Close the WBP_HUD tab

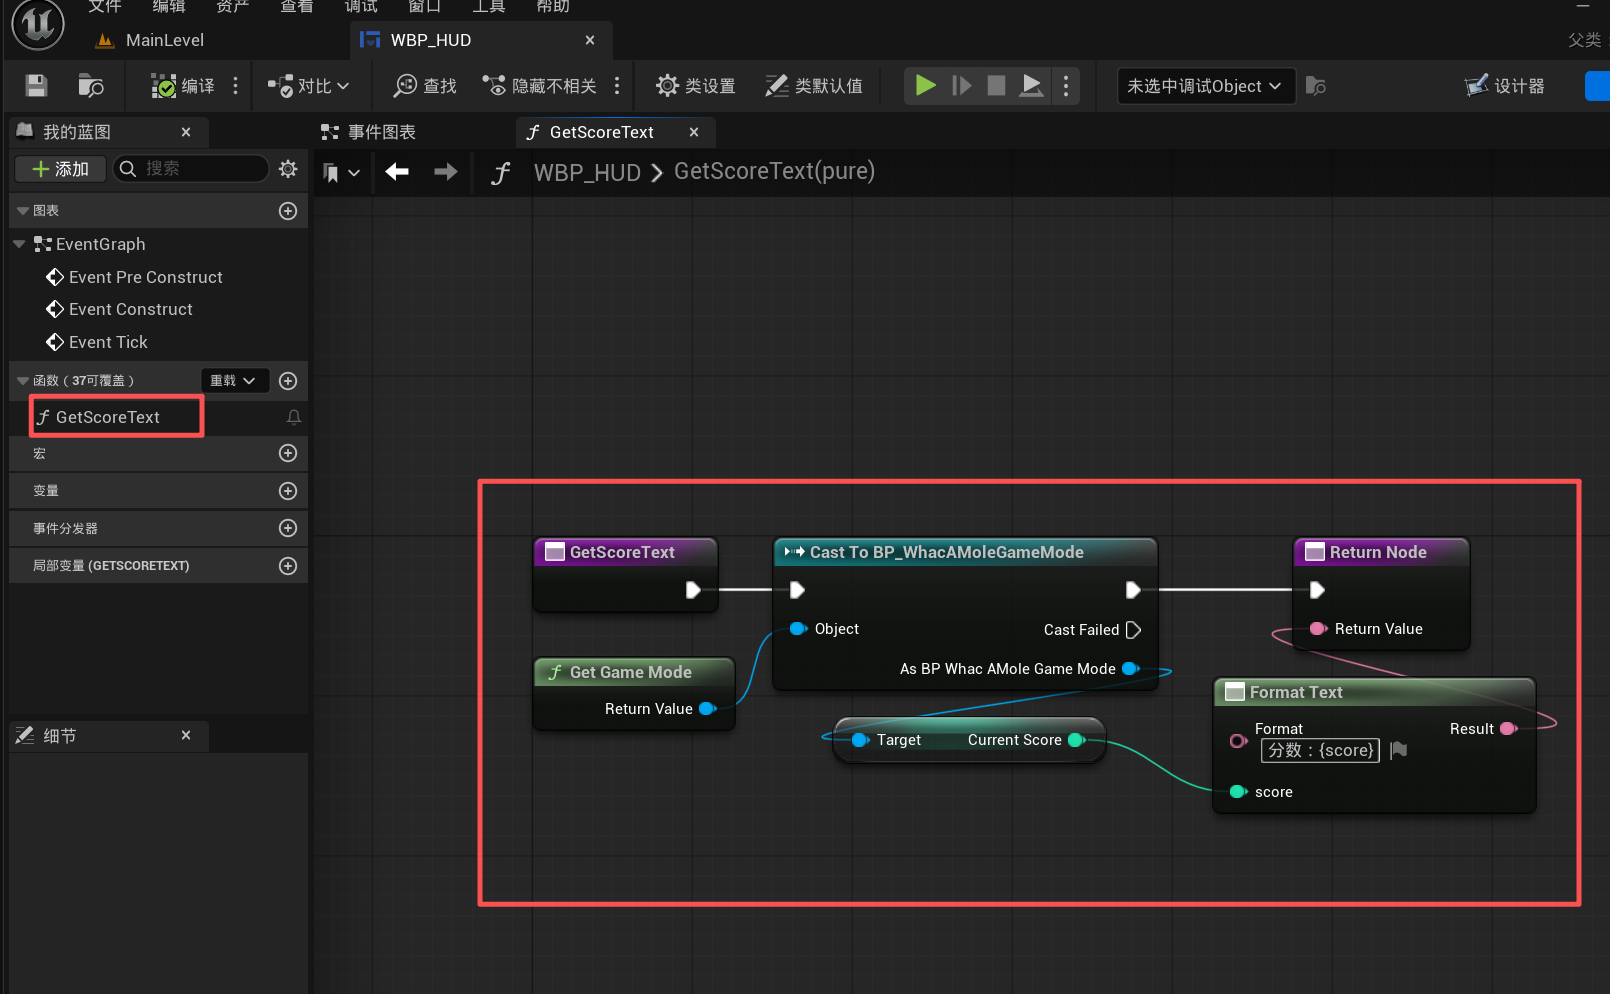[x=590, y=40]
